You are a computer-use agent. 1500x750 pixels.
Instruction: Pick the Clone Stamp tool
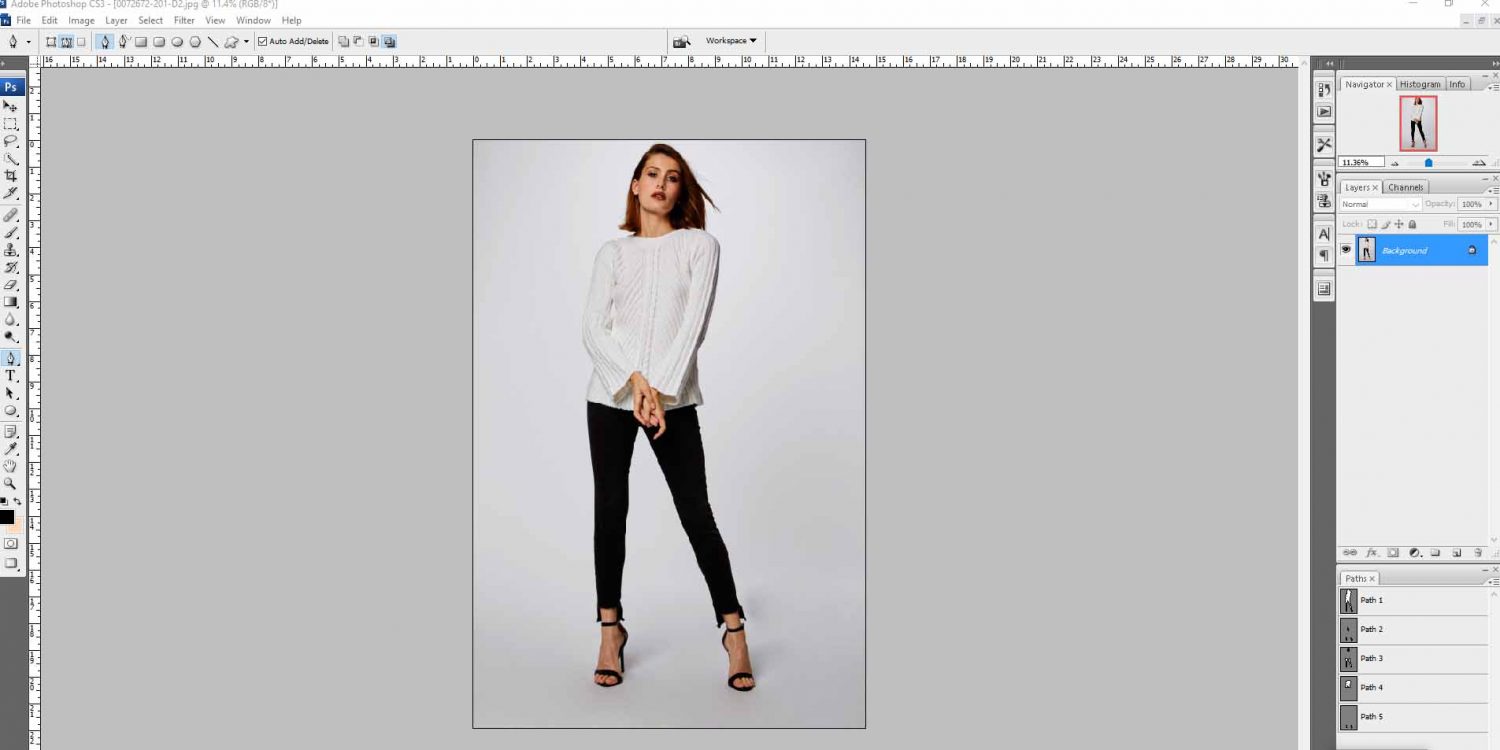coord(11,250)
